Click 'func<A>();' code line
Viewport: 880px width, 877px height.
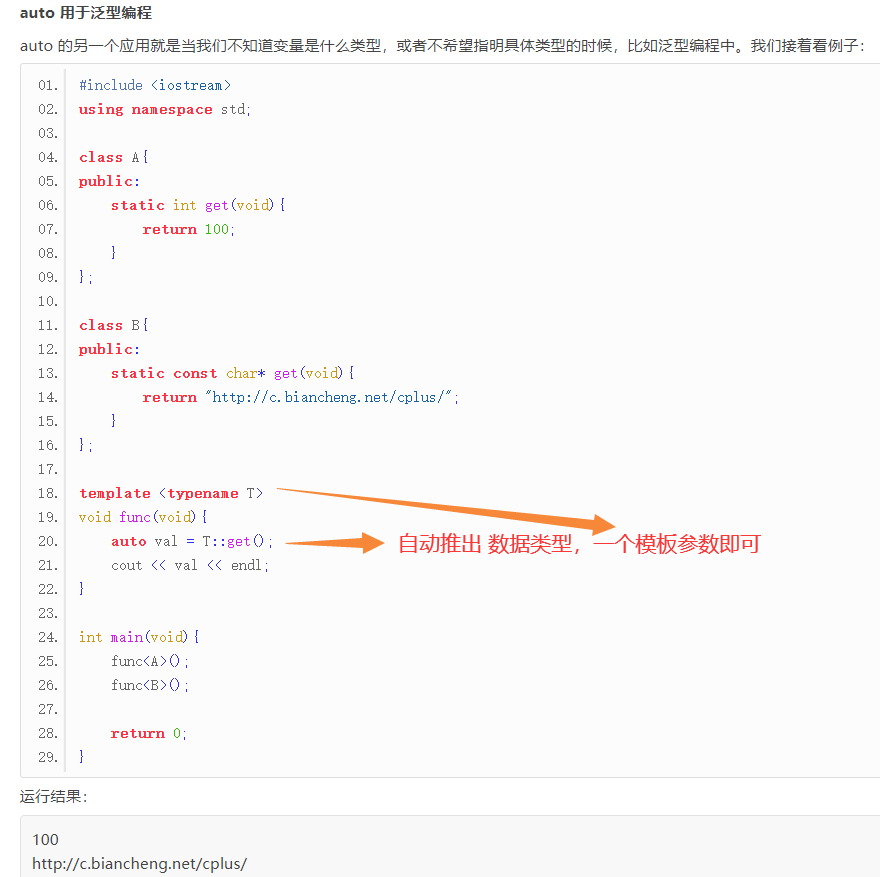150,662
